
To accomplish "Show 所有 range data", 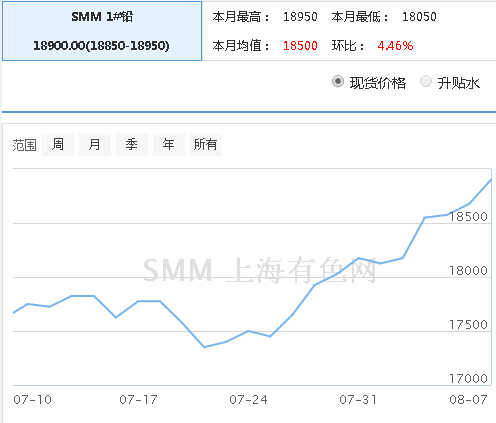I will 206,145.
